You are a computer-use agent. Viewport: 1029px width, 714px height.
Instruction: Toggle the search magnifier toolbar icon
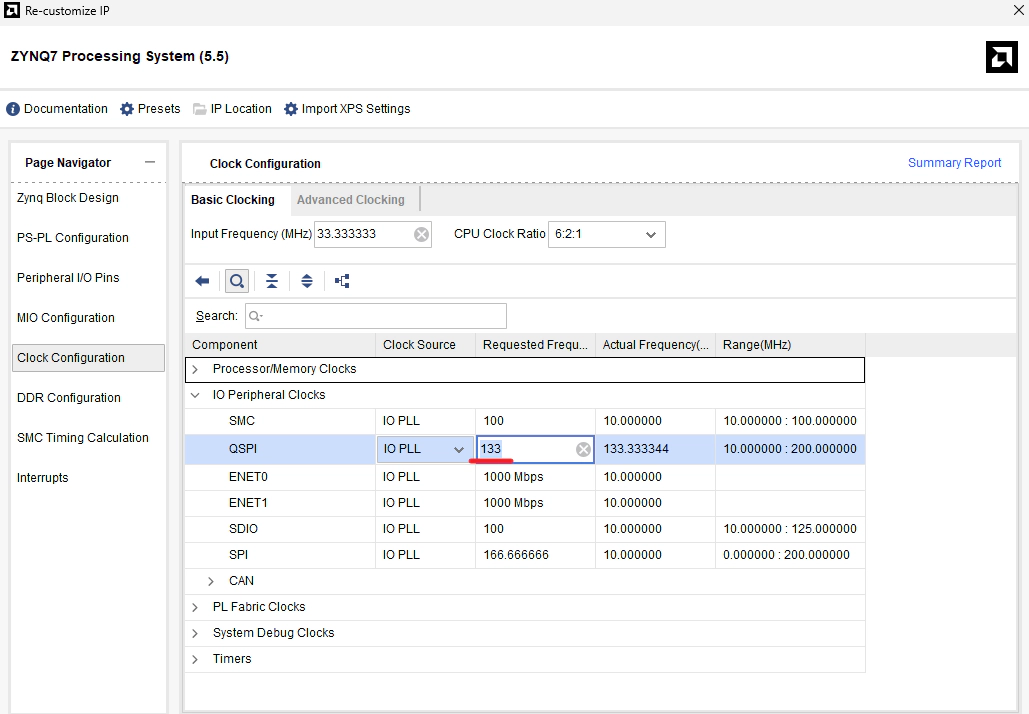point(237,281)
